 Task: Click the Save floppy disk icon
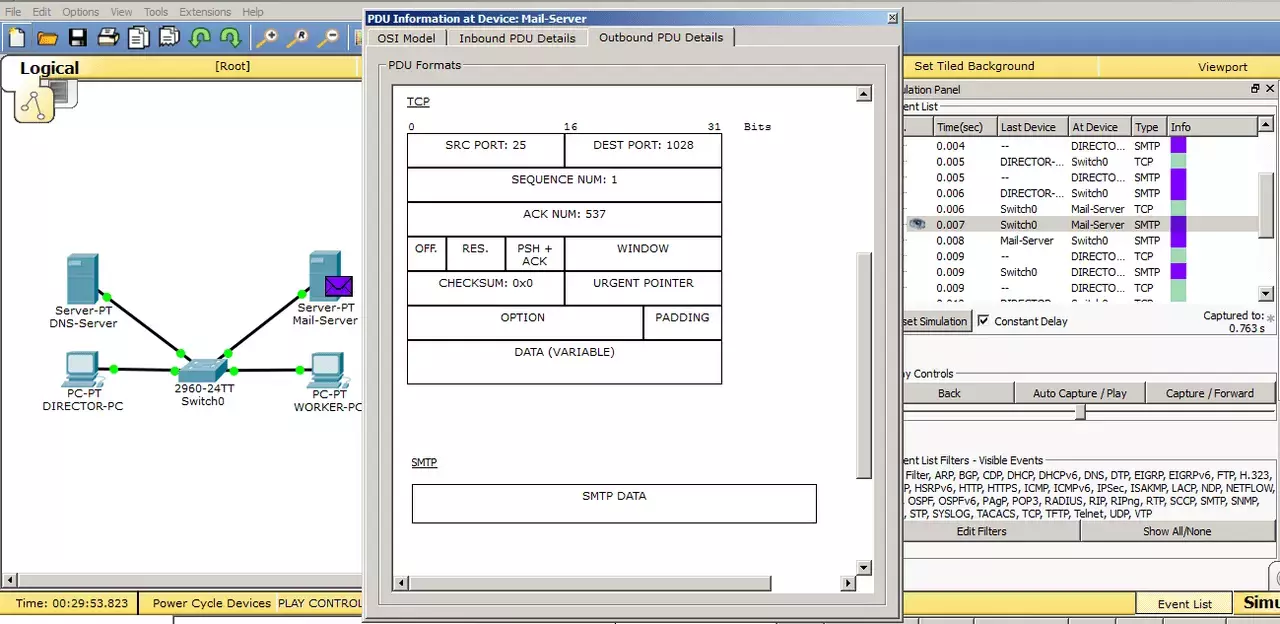pos(77,38)
